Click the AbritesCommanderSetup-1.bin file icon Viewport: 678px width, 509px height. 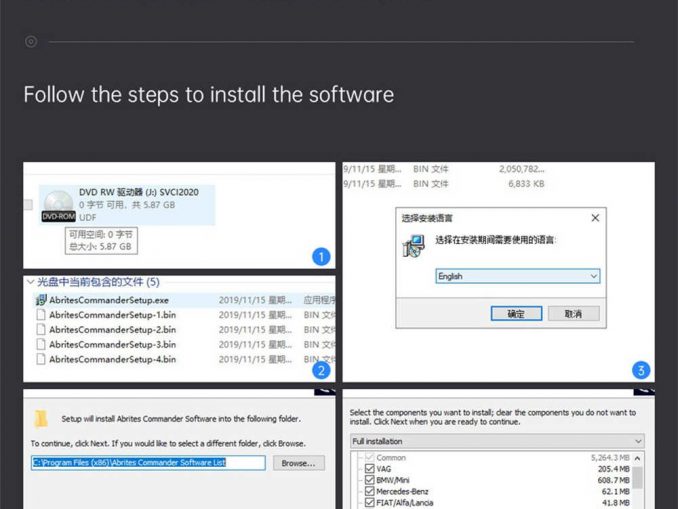click(41, 315)
